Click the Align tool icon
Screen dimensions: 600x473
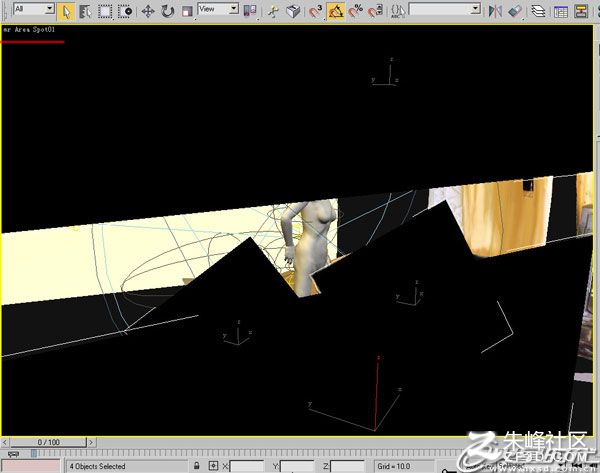(515, 11)
